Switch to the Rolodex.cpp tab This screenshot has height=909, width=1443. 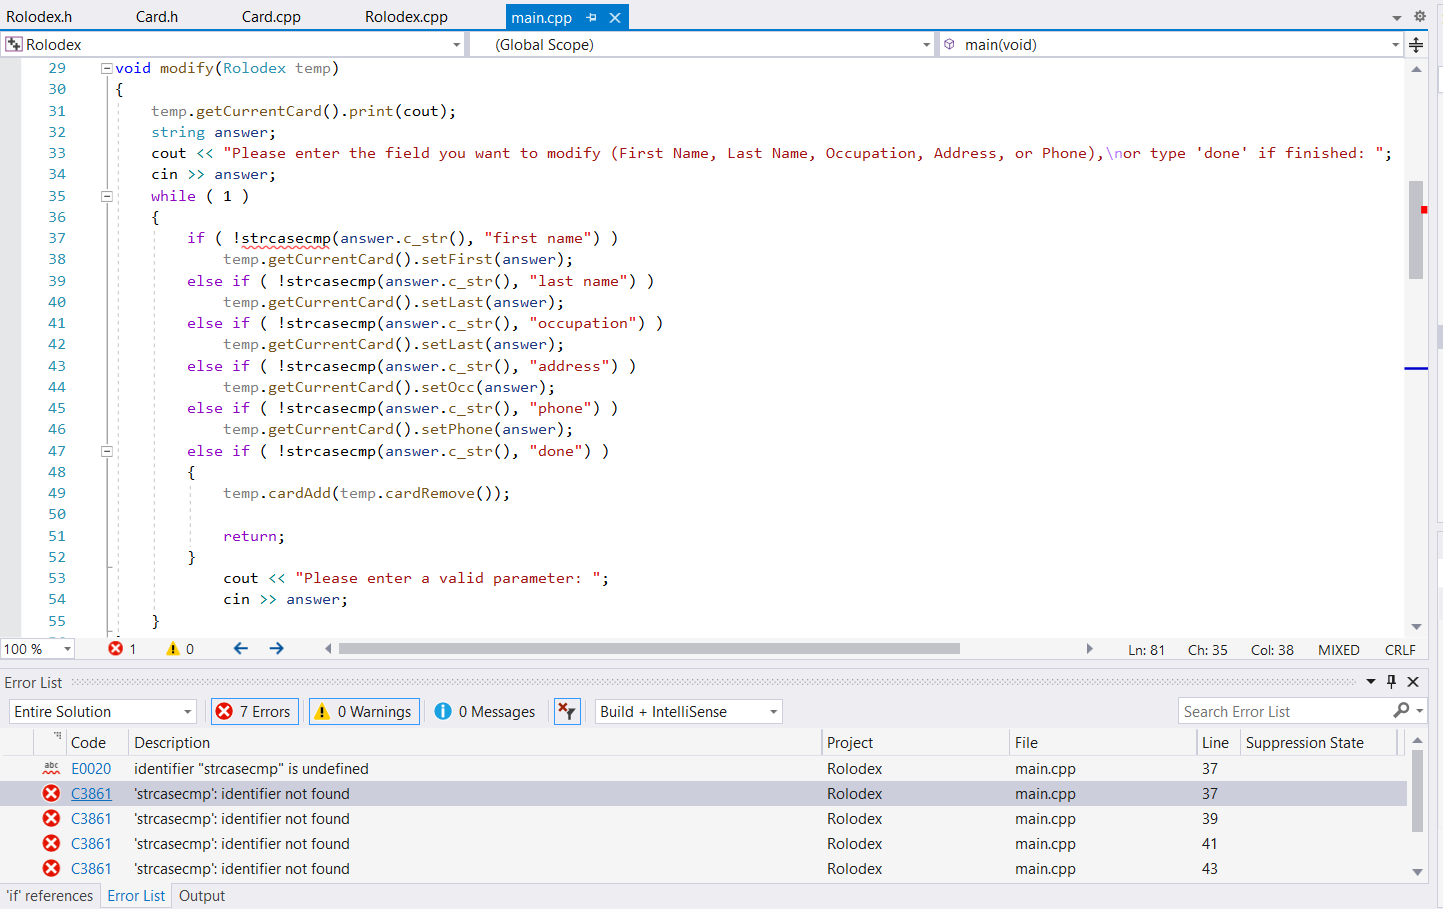(x=406, y=17)
